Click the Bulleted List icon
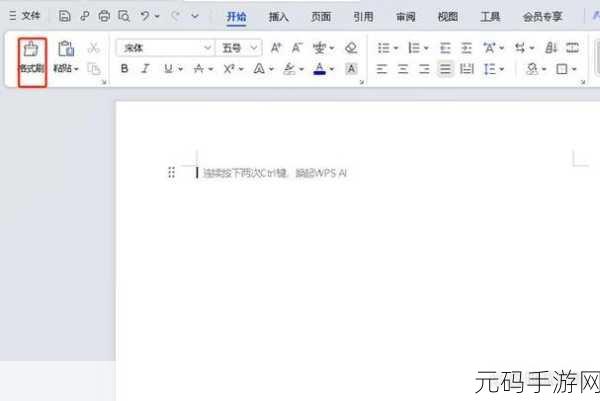600x401 pixels. coord(383,48)
